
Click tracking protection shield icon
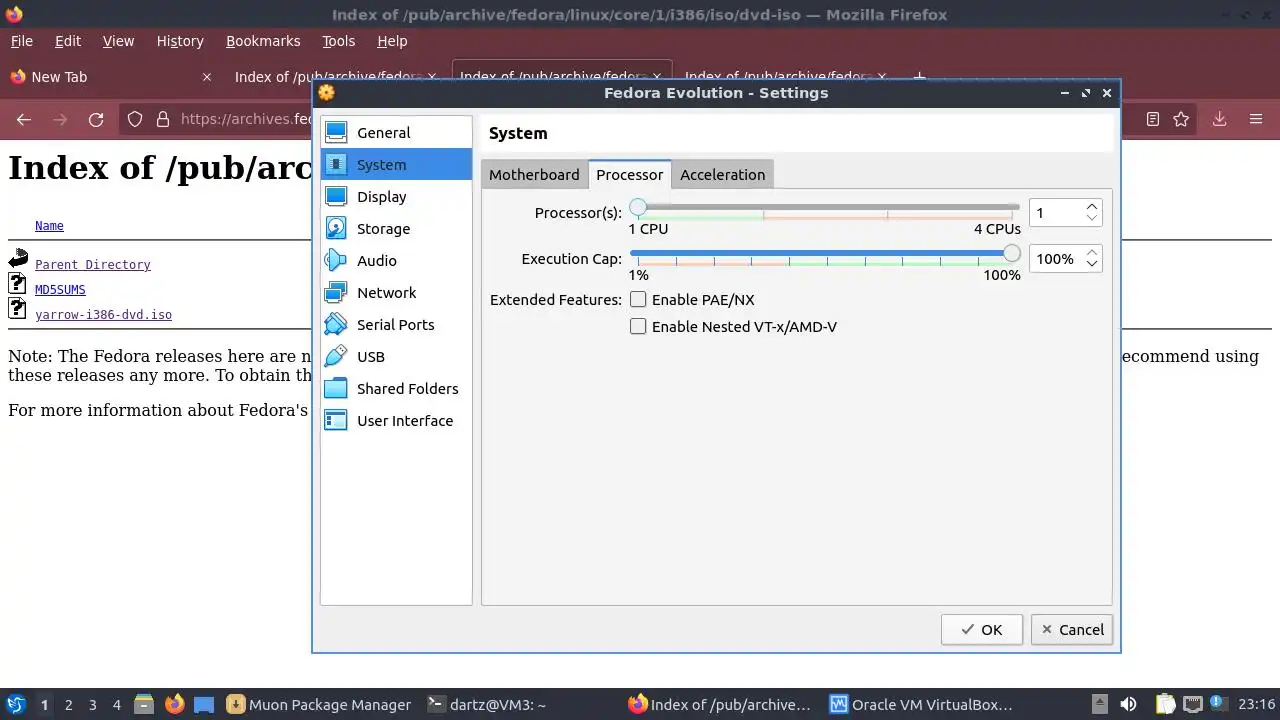135,119
